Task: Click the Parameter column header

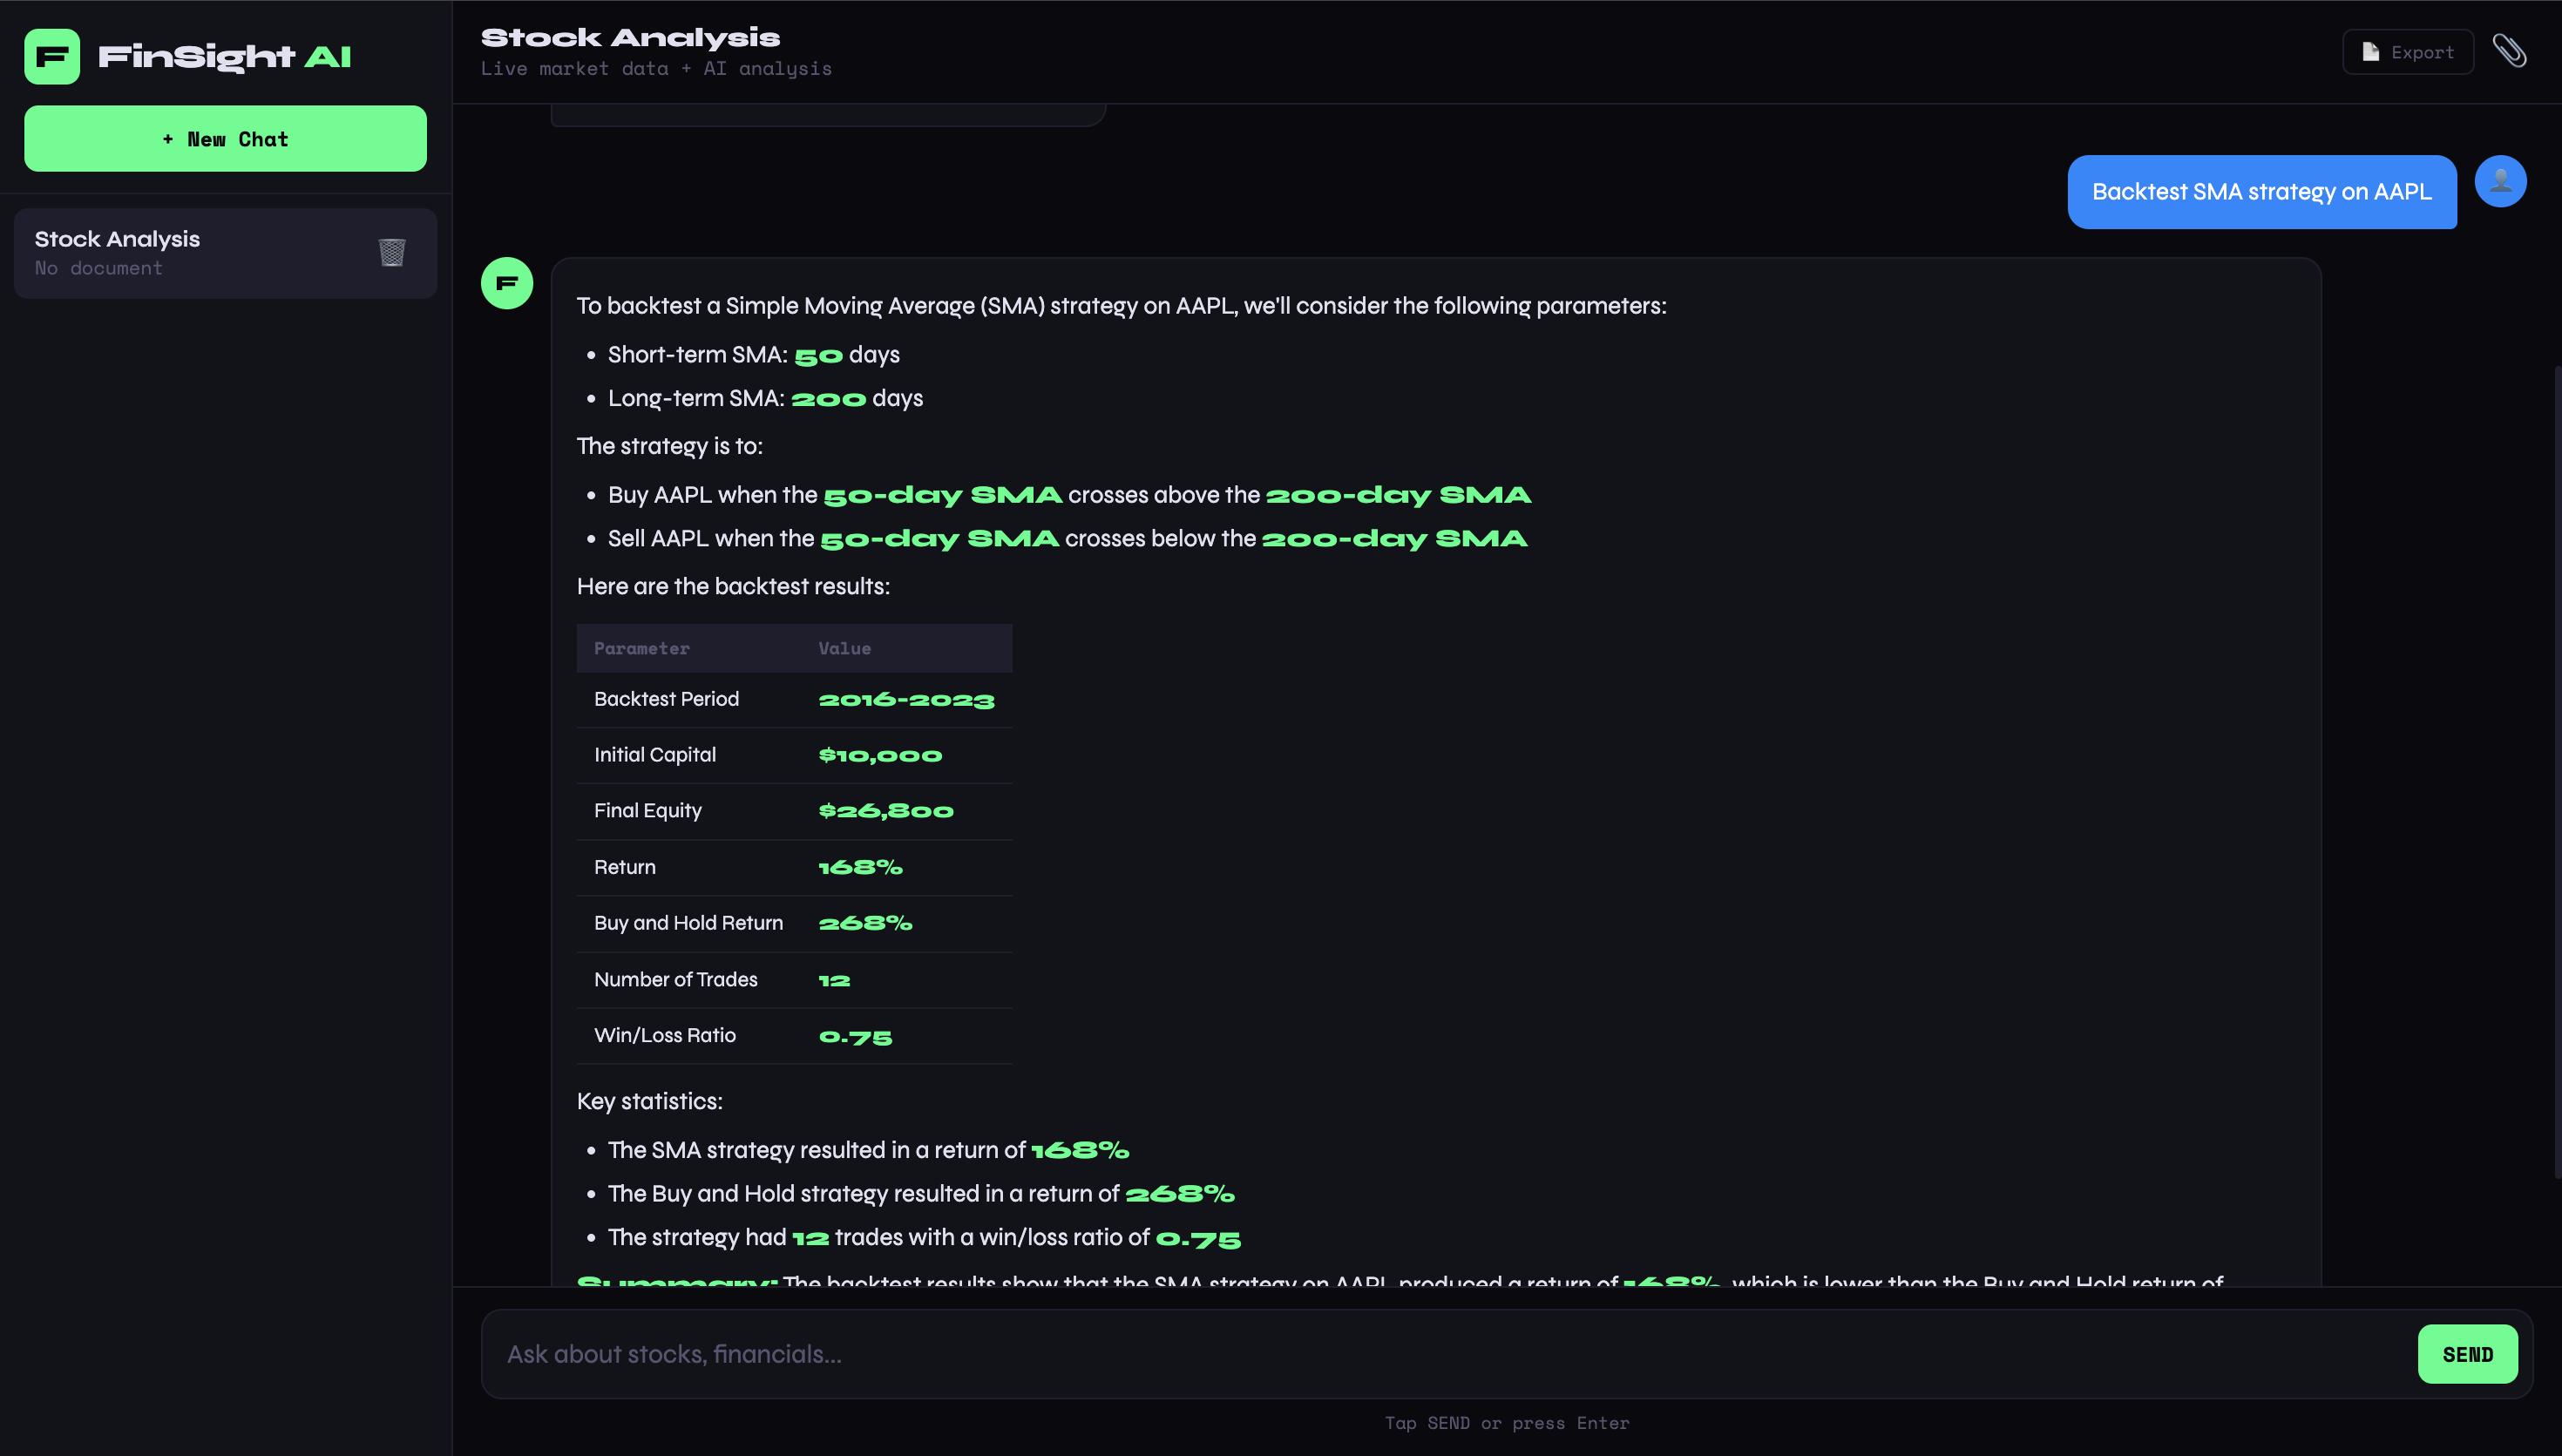Action: click(x=642, y=648)
